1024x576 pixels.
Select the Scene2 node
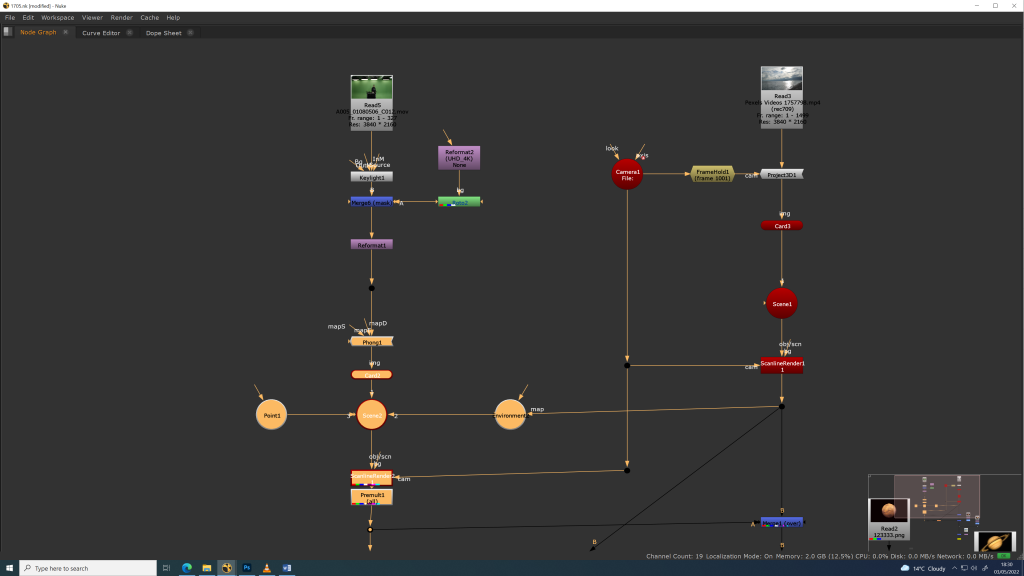(x=372, y=415)
